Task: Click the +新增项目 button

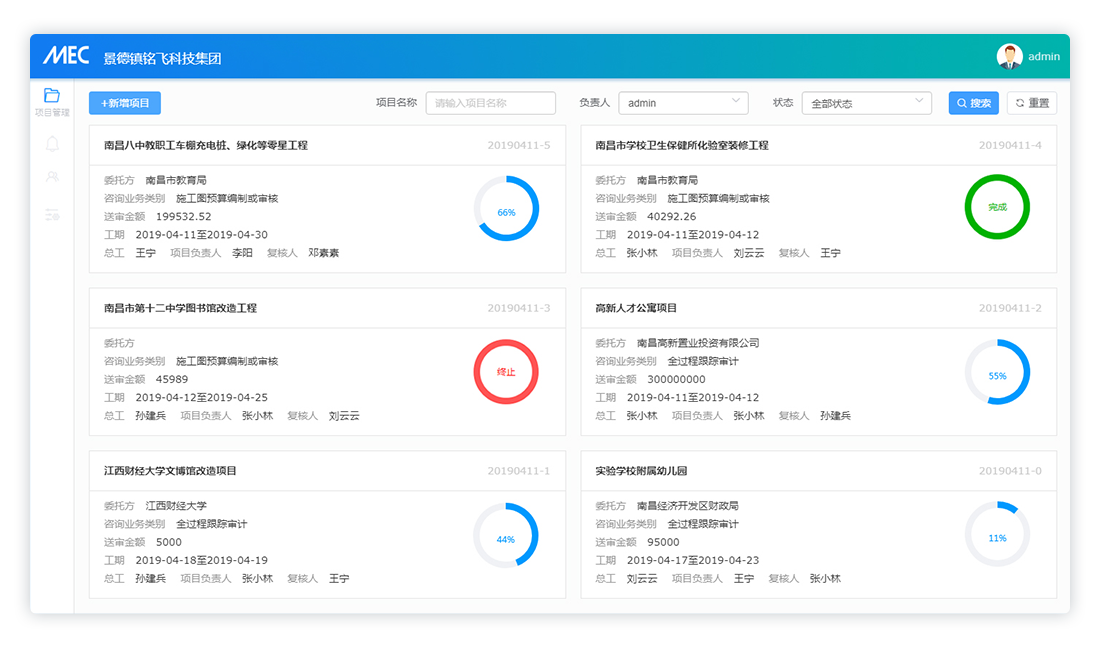Action: click(125, 103)
